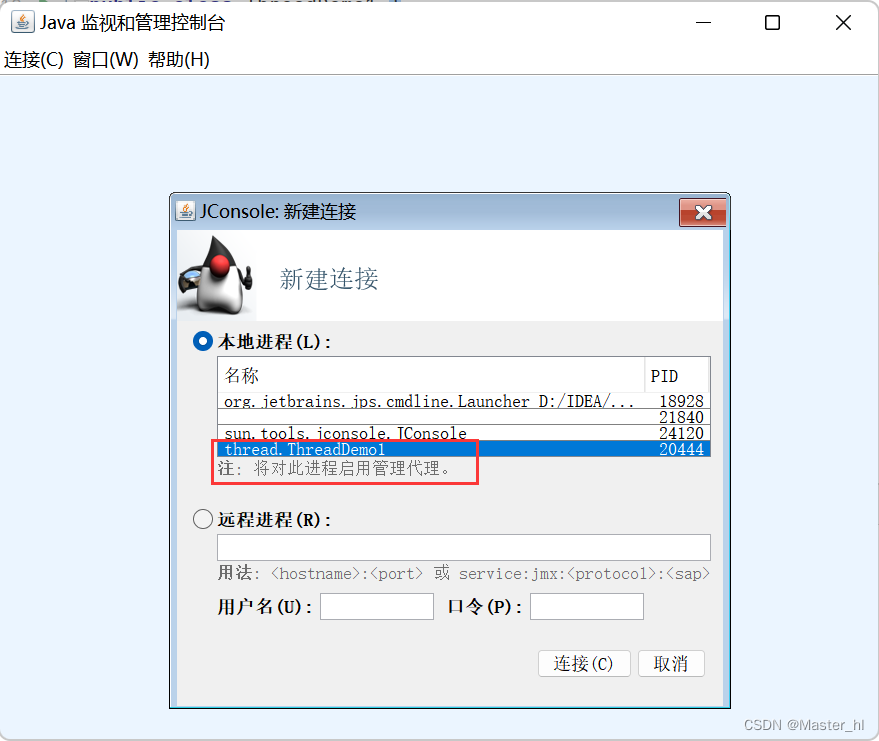Select the 本地进程 (L) radio button
This screenshot has width=879, height=741.
(x=203, y=341)
